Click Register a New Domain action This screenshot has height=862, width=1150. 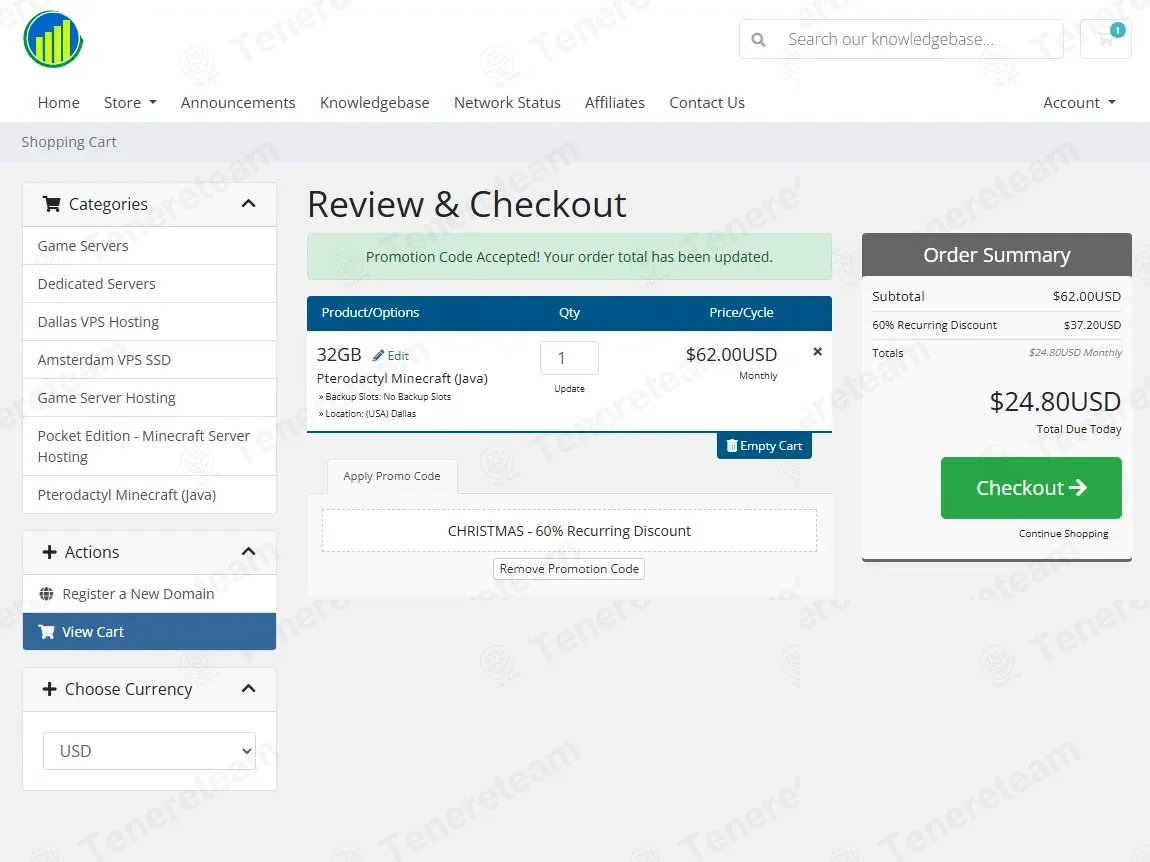pyautogui.click(x=149, y=593)
